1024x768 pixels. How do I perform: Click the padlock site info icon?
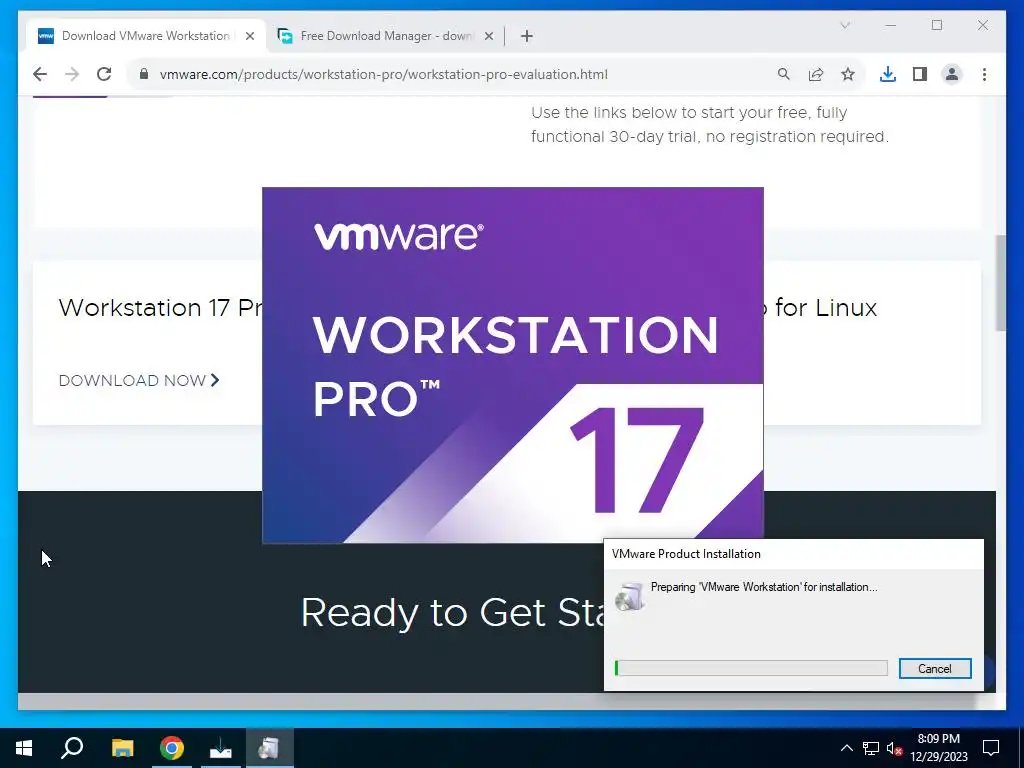coord(144,74)
